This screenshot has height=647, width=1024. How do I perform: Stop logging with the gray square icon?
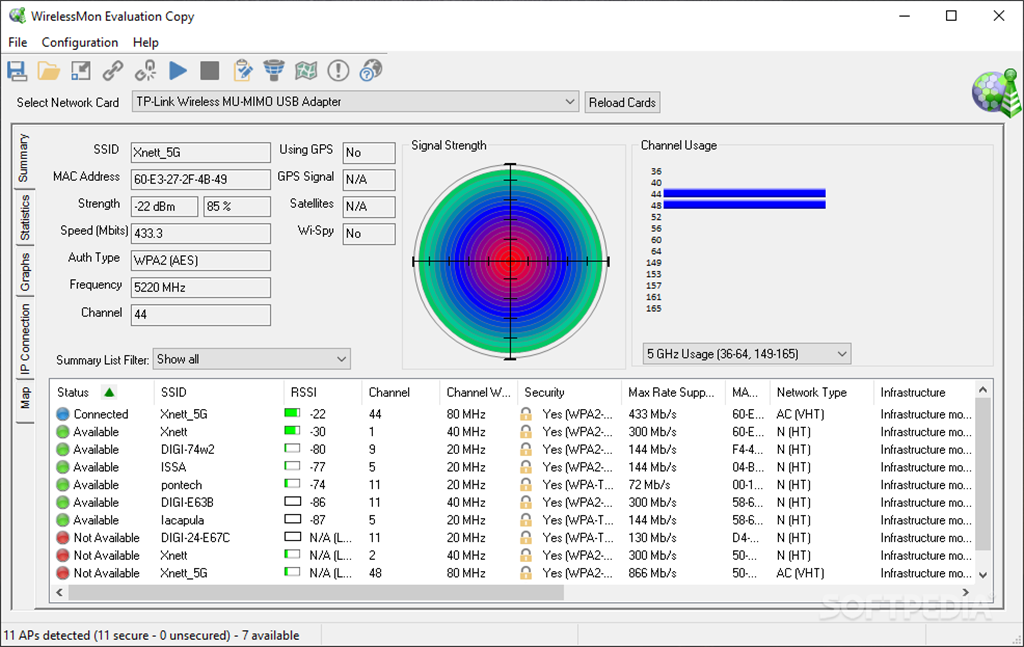point(210,71)
